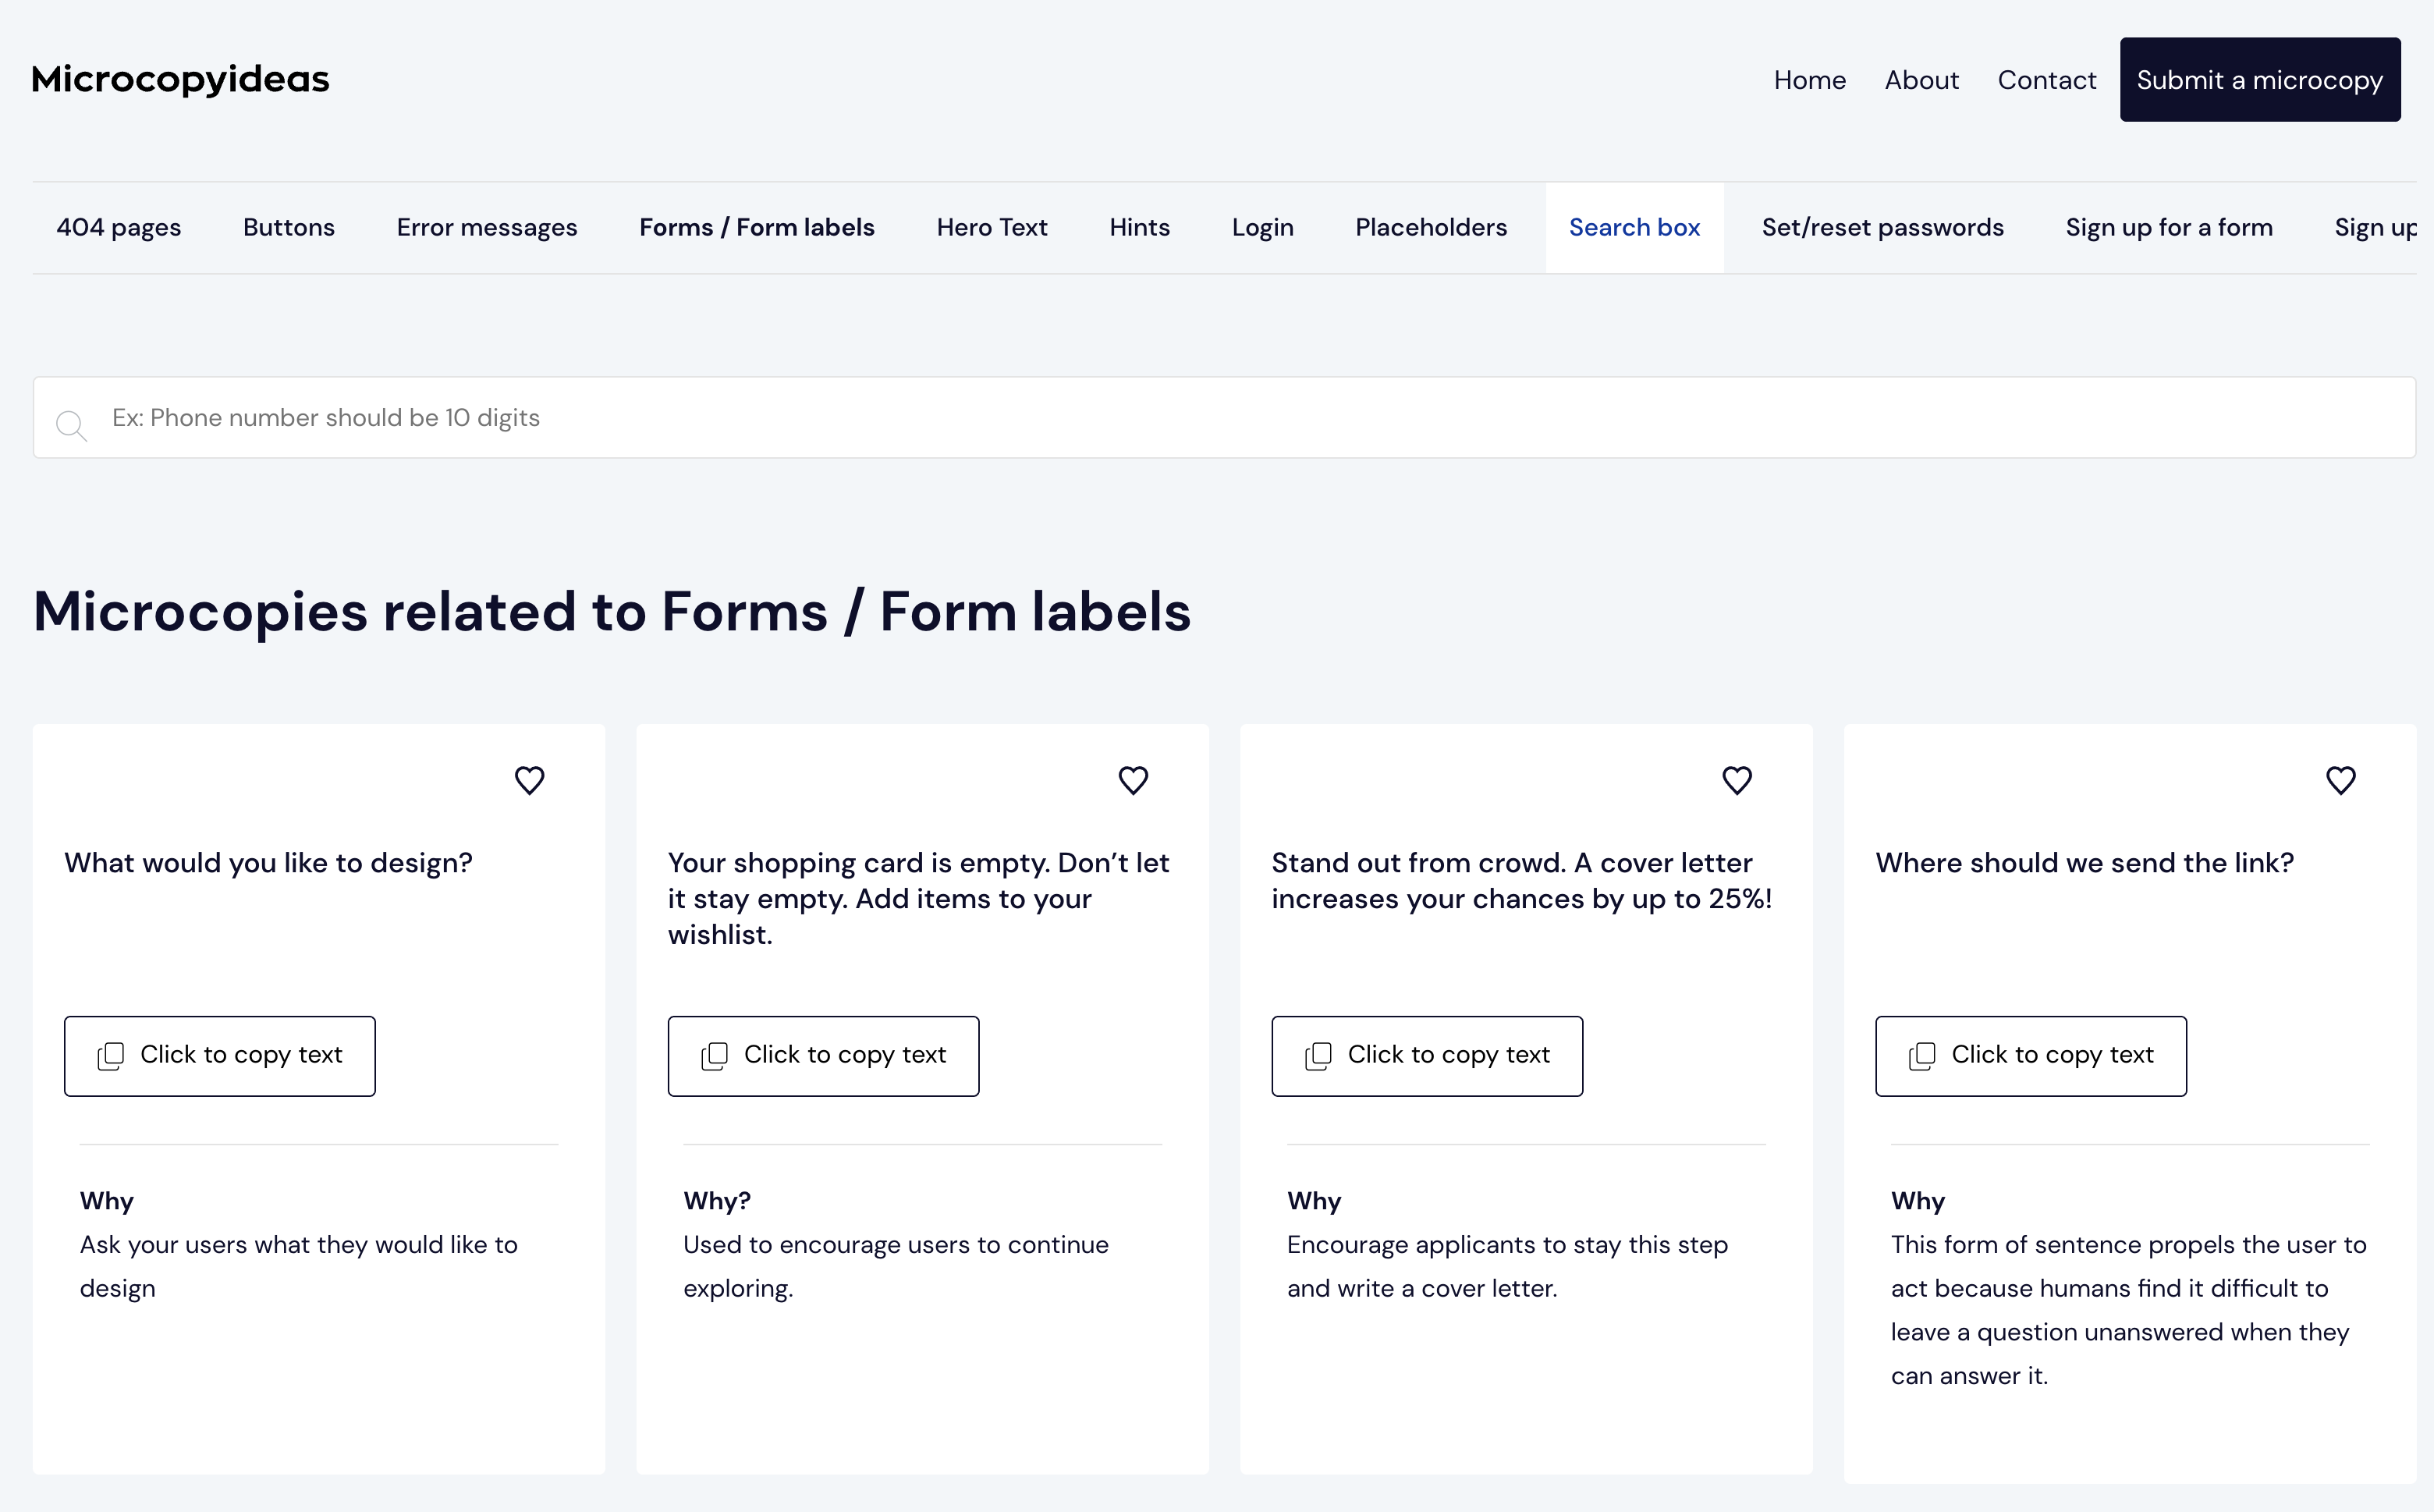Favorite the 'What would you like to design?' card
The image size is (2434, 1512).
[529, 780]
